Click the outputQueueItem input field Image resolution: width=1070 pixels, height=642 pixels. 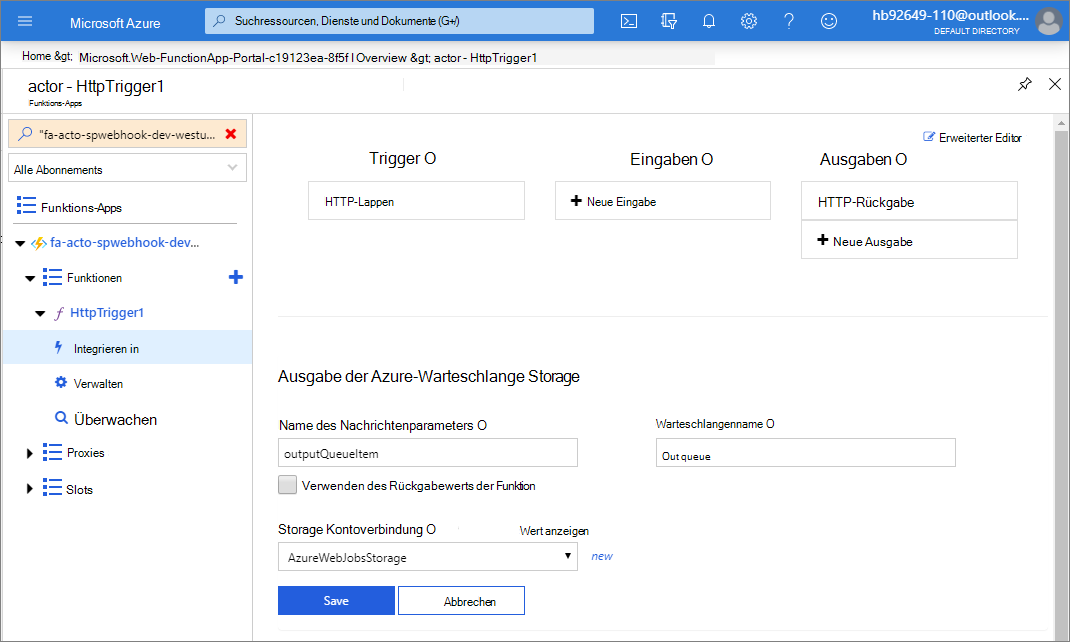click(428, 452)
